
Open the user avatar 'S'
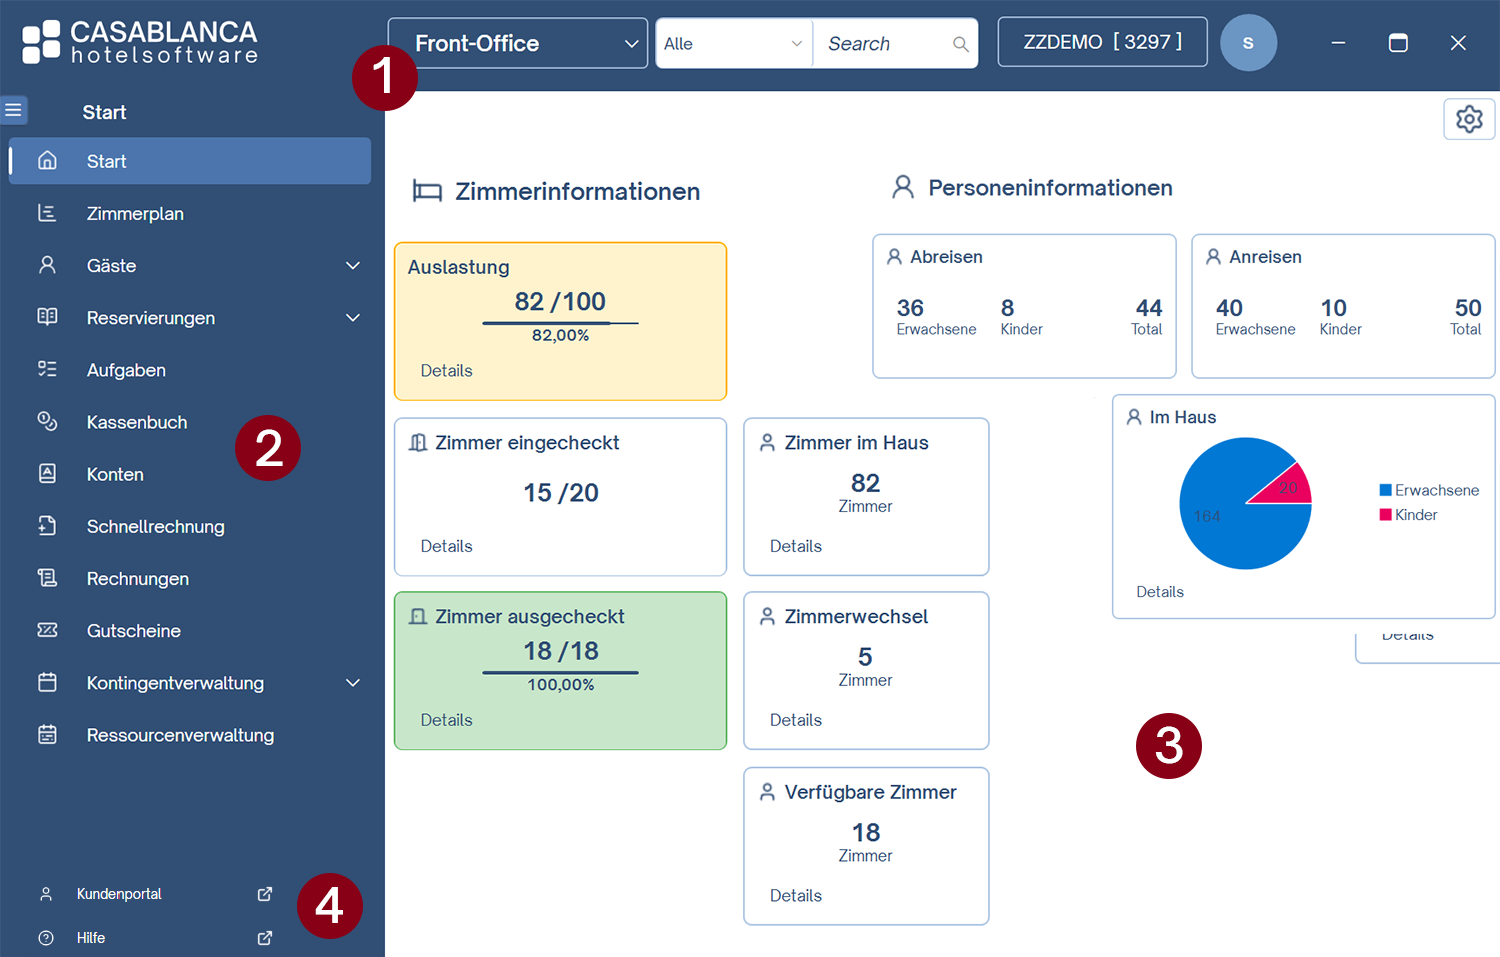tap(1248, 43)
